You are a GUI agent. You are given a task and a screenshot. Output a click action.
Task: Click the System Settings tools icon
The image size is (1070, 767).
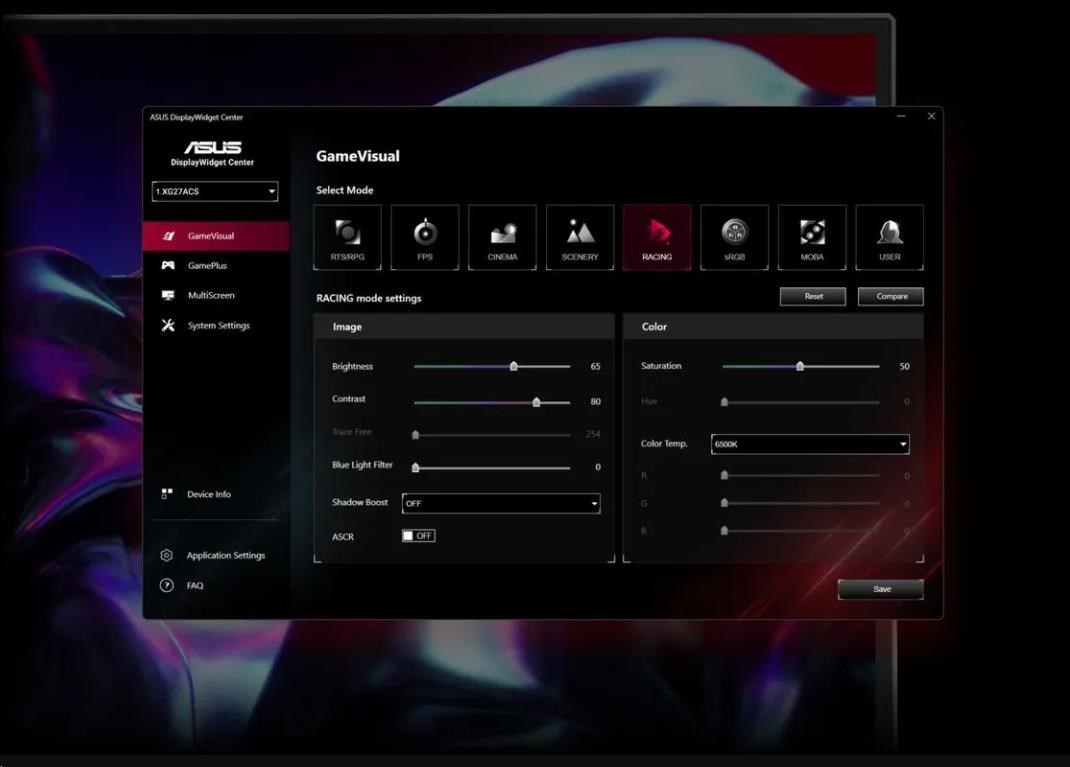tap(168, 325)
